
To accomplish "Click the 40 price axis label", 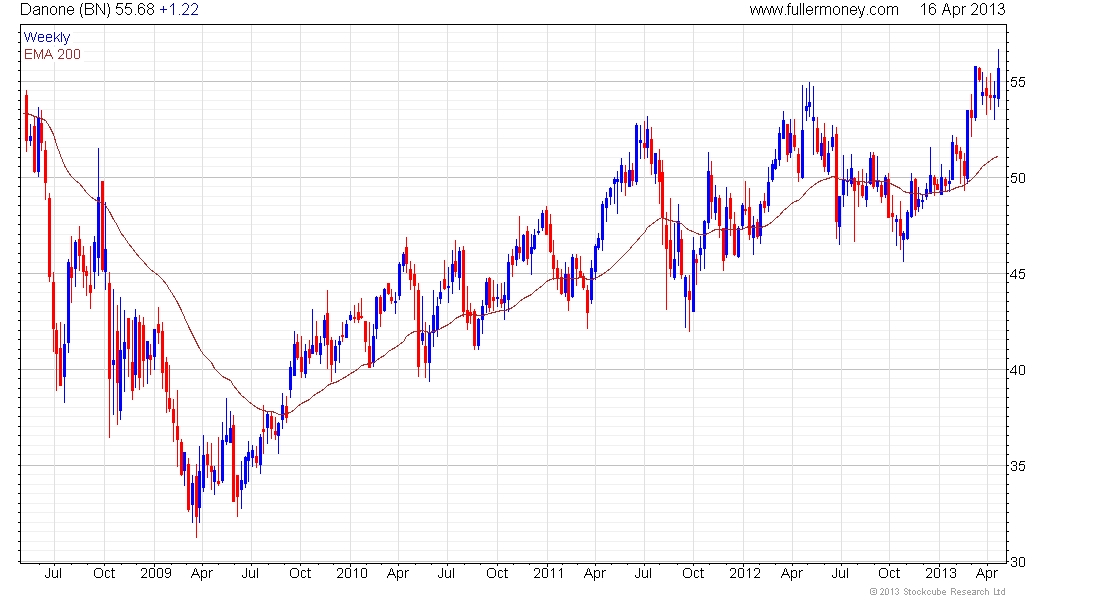I will coord(1017,371).
